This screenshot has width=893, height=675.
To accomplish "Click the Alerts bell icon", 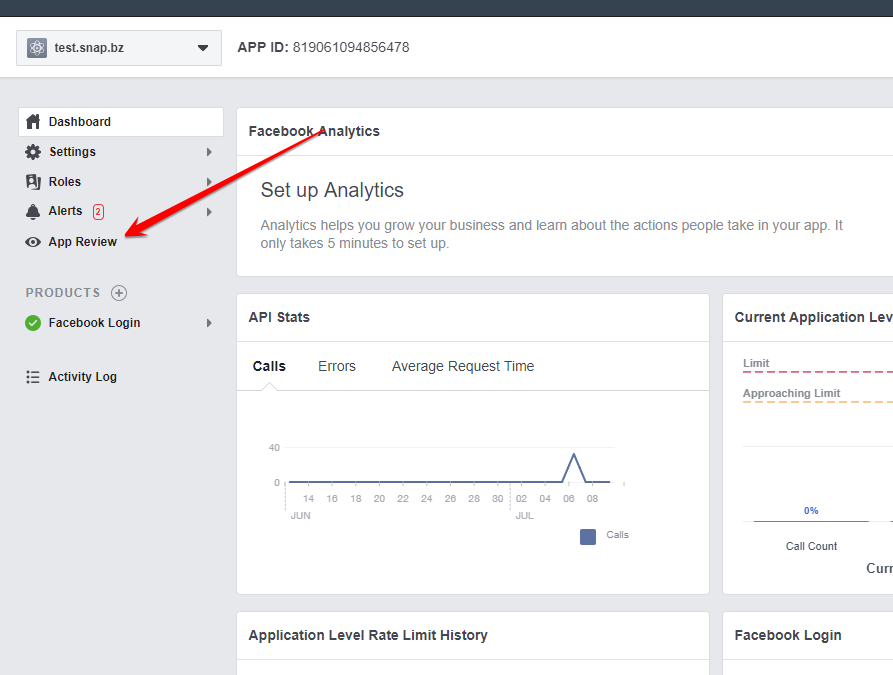I will [33, 211].
